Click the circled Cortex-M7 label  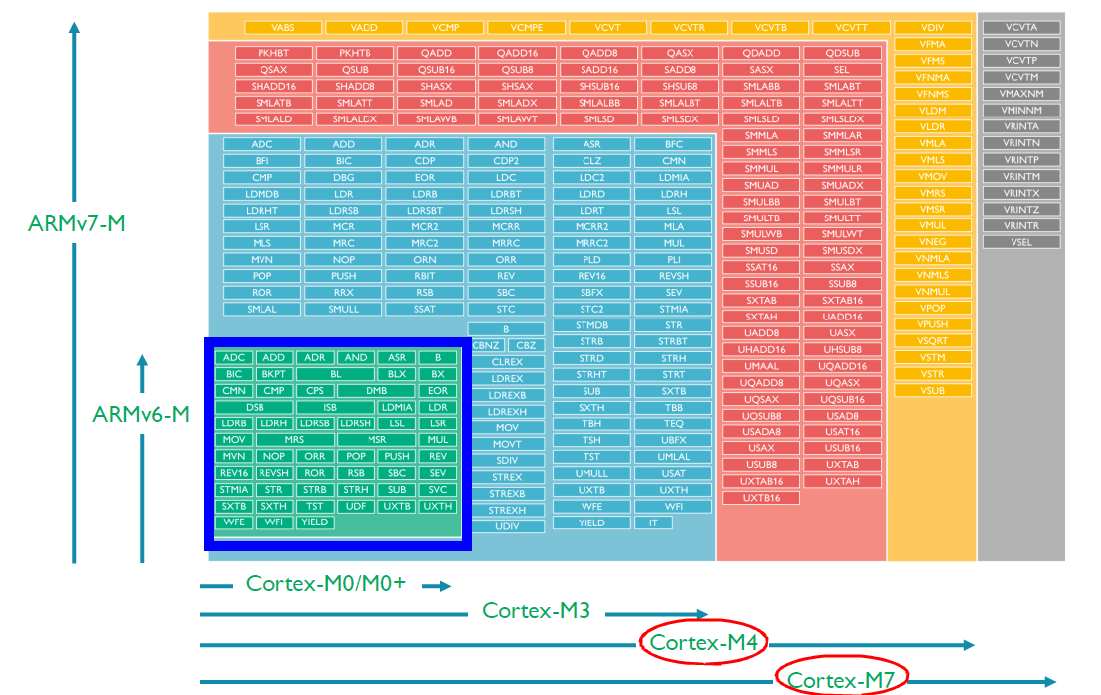point(841,679)
